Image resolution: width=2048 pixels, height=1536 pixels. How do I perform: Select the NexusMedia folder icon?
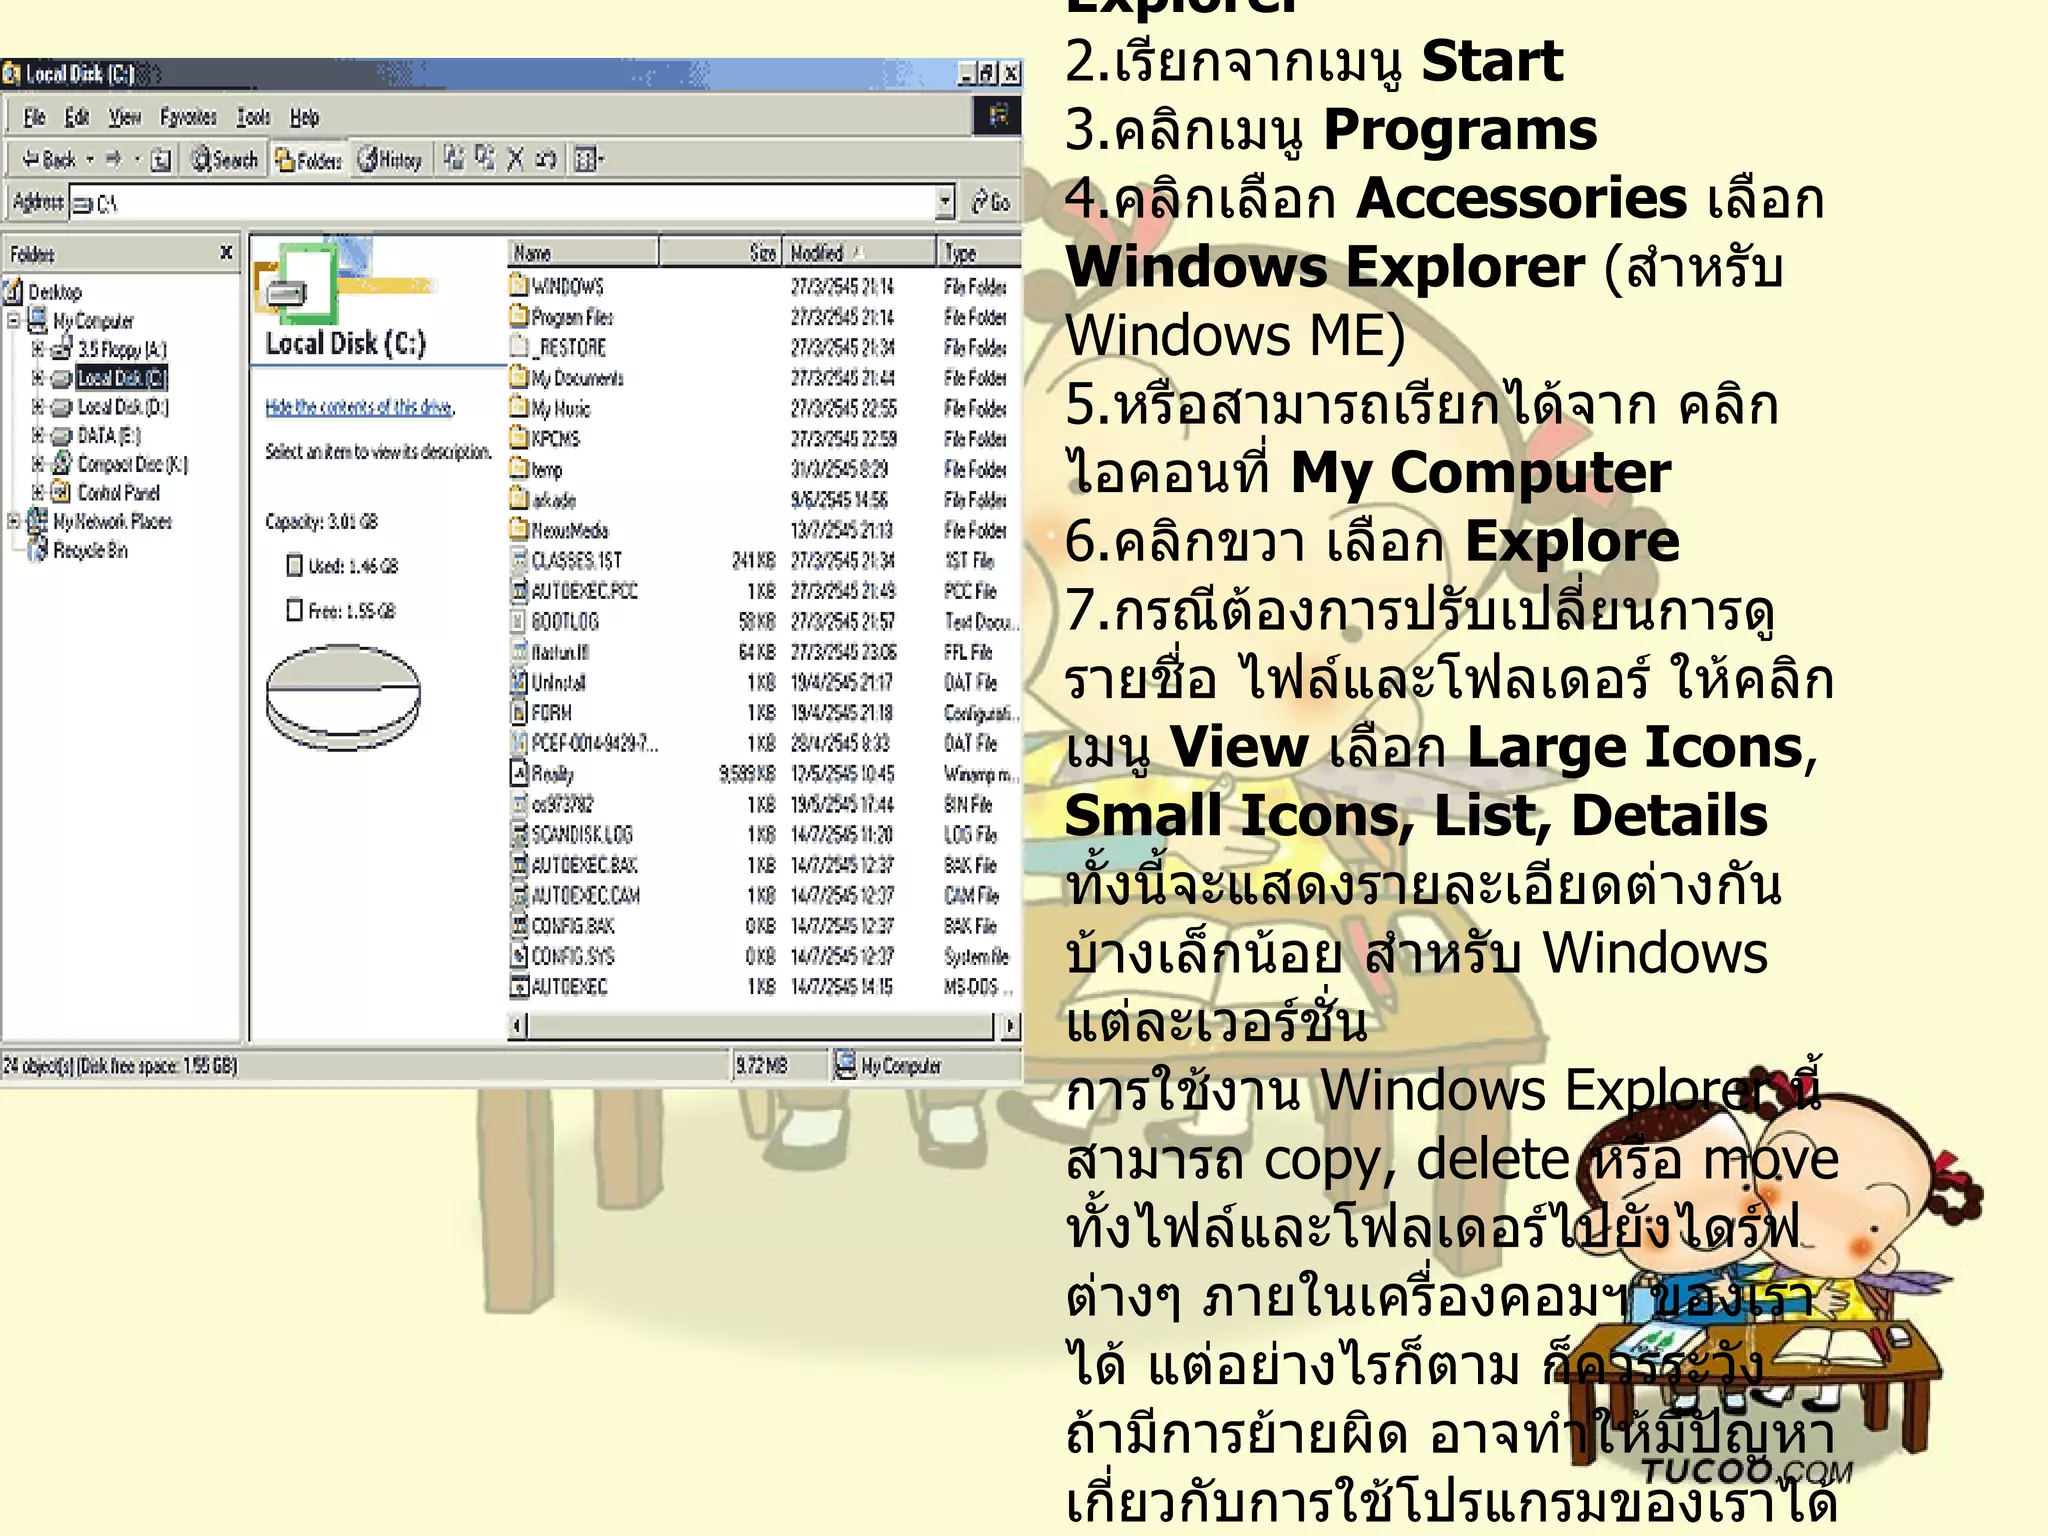519,529
